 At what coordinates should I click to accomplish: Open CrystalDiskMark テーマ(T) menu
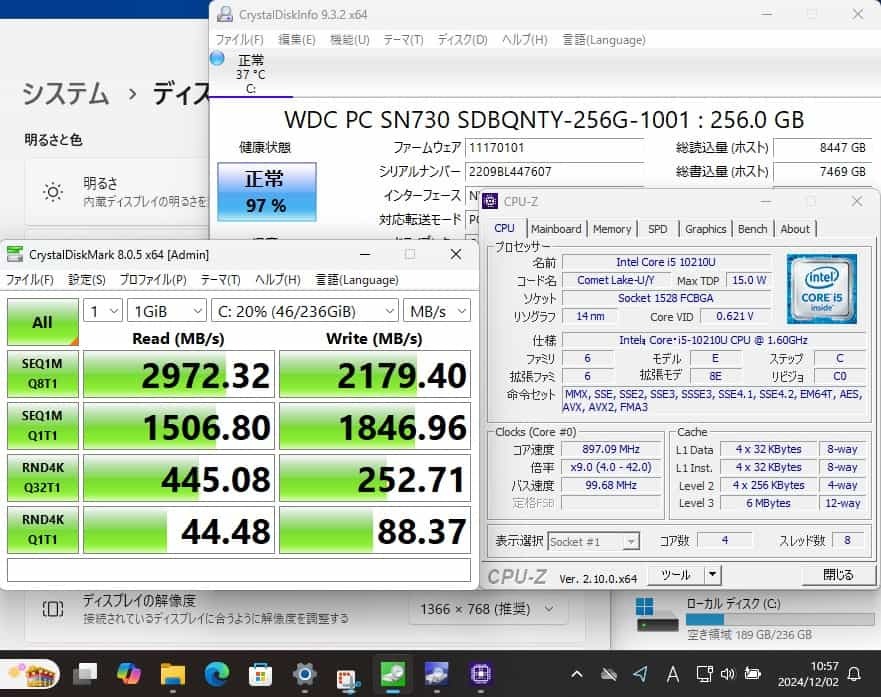[x=220, y=280]
